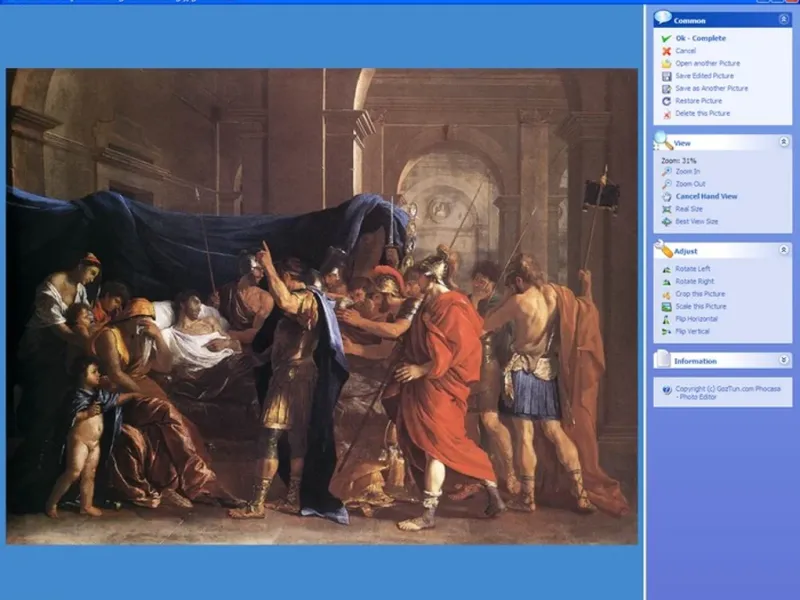This screenshot has width=800, height=600.
Task: Select the Zoom Out link
Action: point(690,184)
